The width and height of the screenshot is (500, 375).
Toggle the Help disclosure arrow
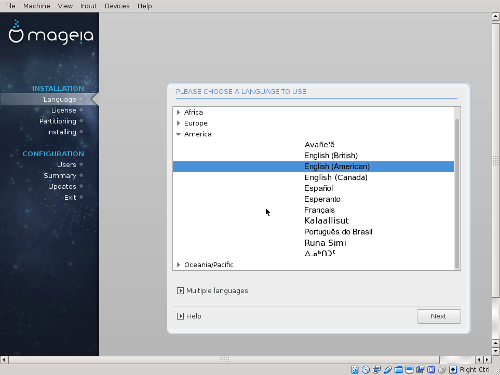pos(180,316)
